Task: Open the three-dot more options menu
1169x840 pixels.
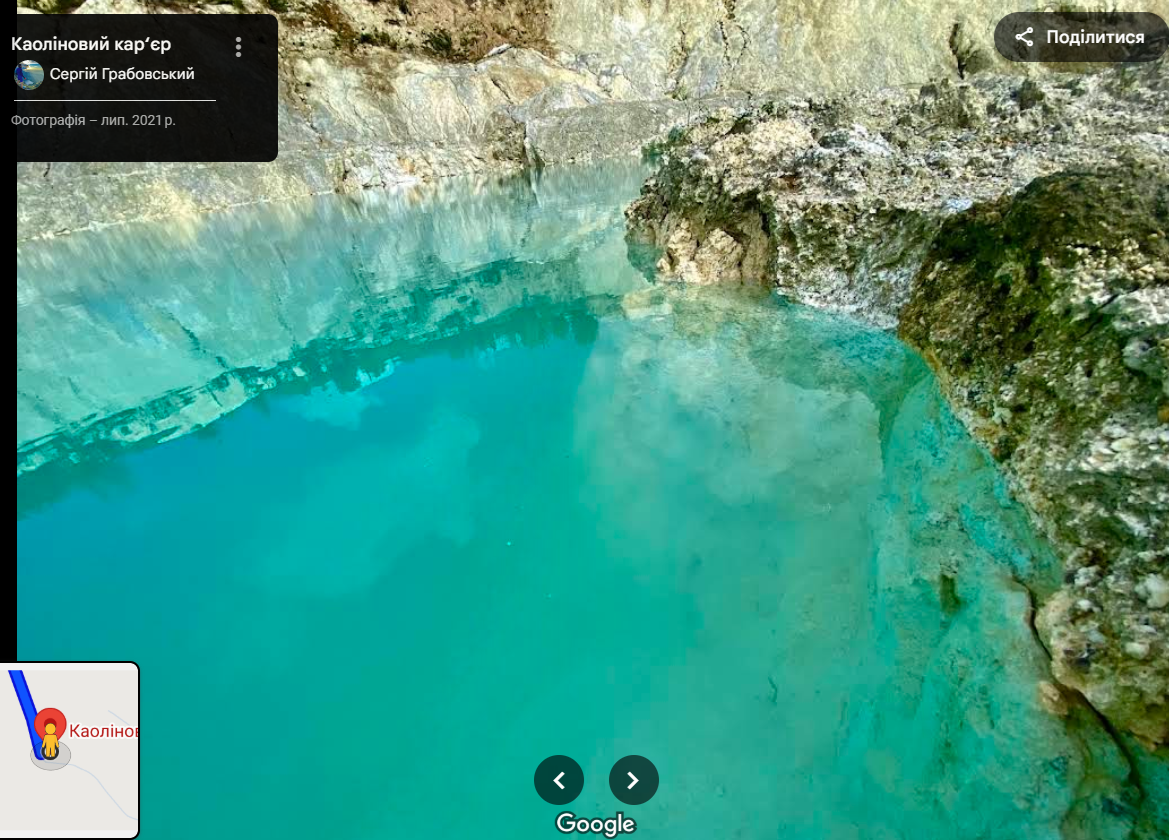Action: 238,47
